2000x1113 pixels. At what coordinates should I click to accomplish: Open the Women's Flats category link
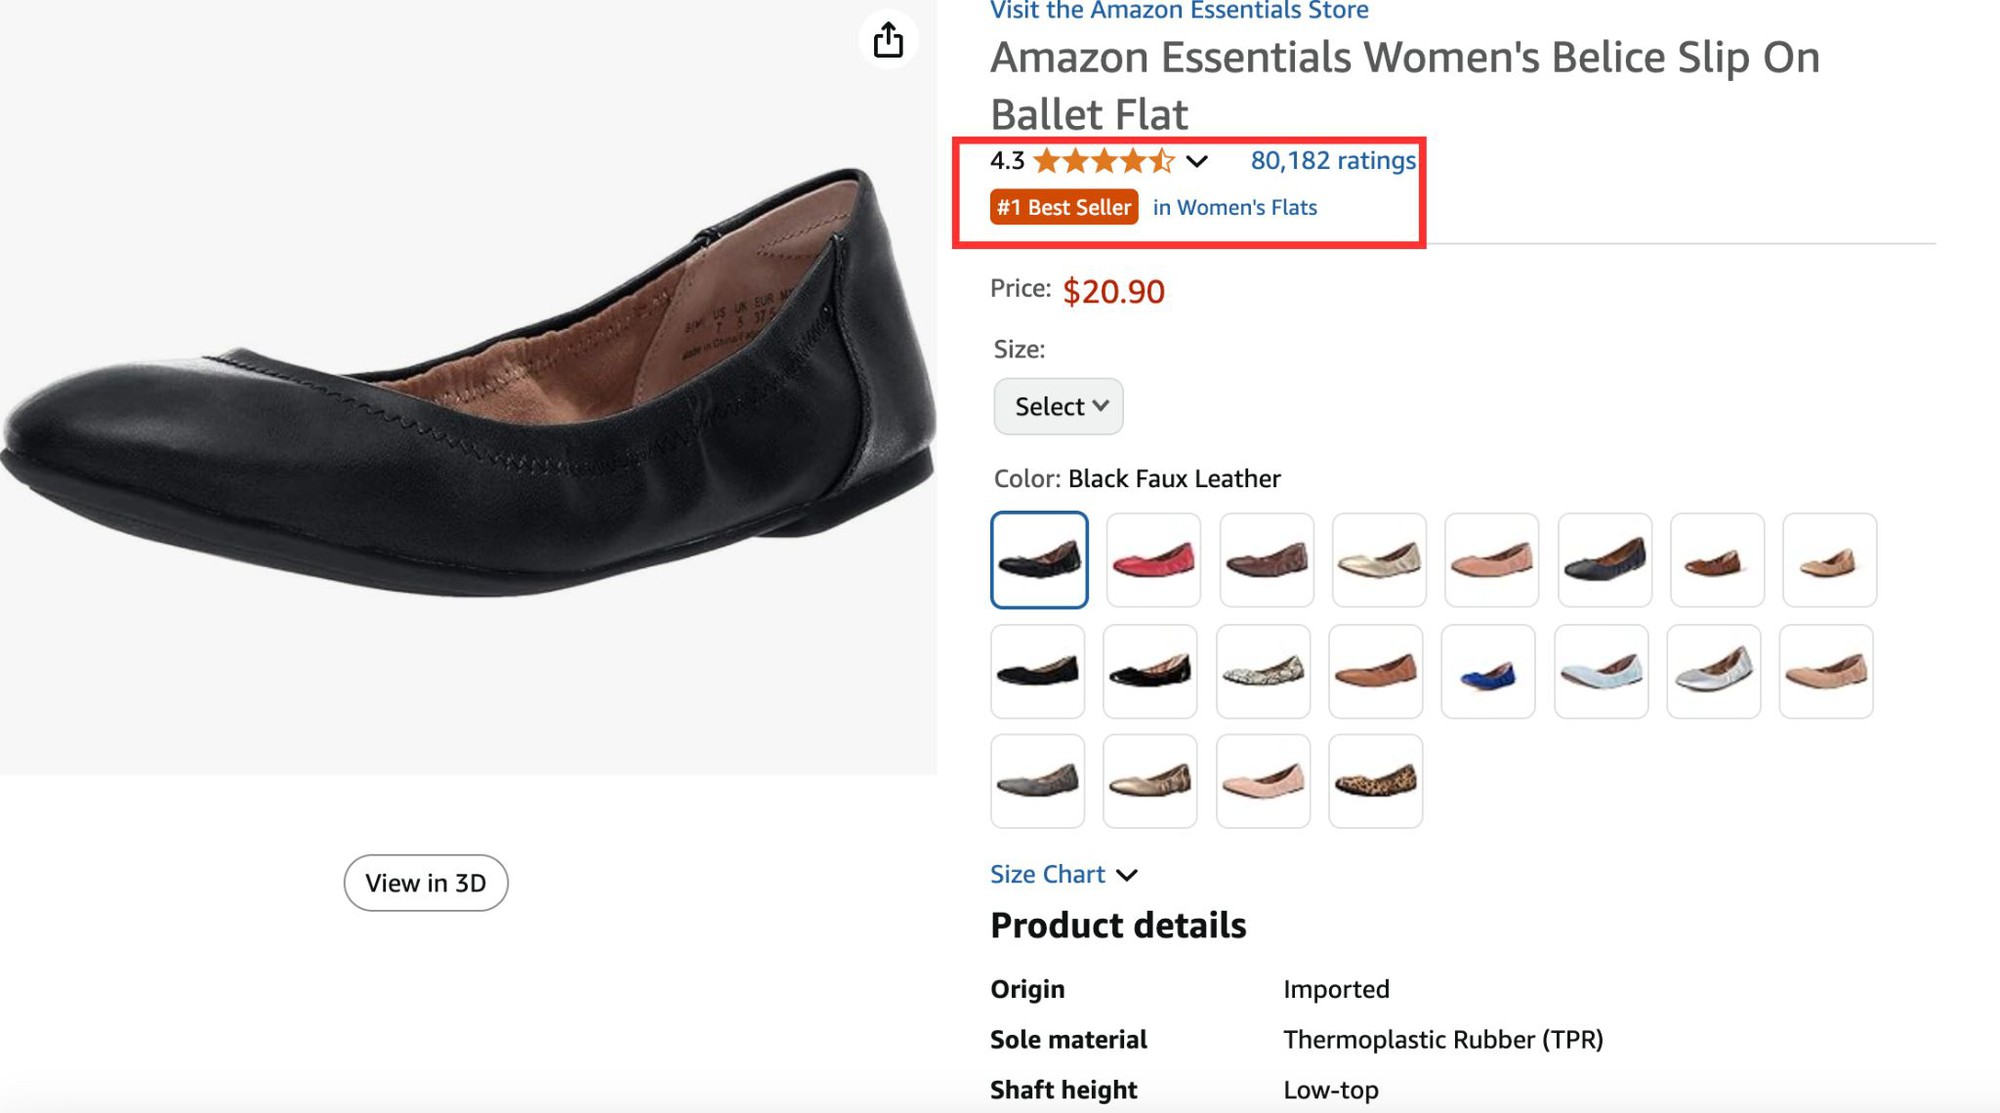pos(1235,207)
